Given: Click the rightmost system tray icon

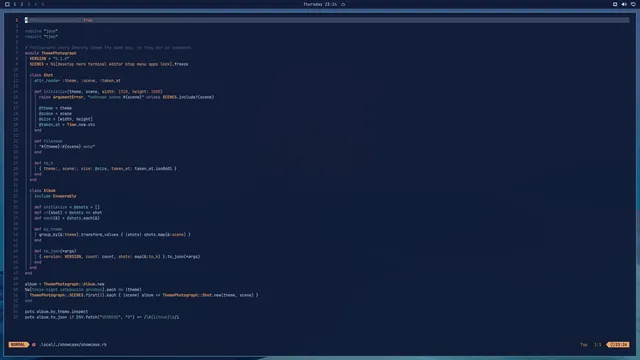Looking at the screenshot, I should coord(633,4).
